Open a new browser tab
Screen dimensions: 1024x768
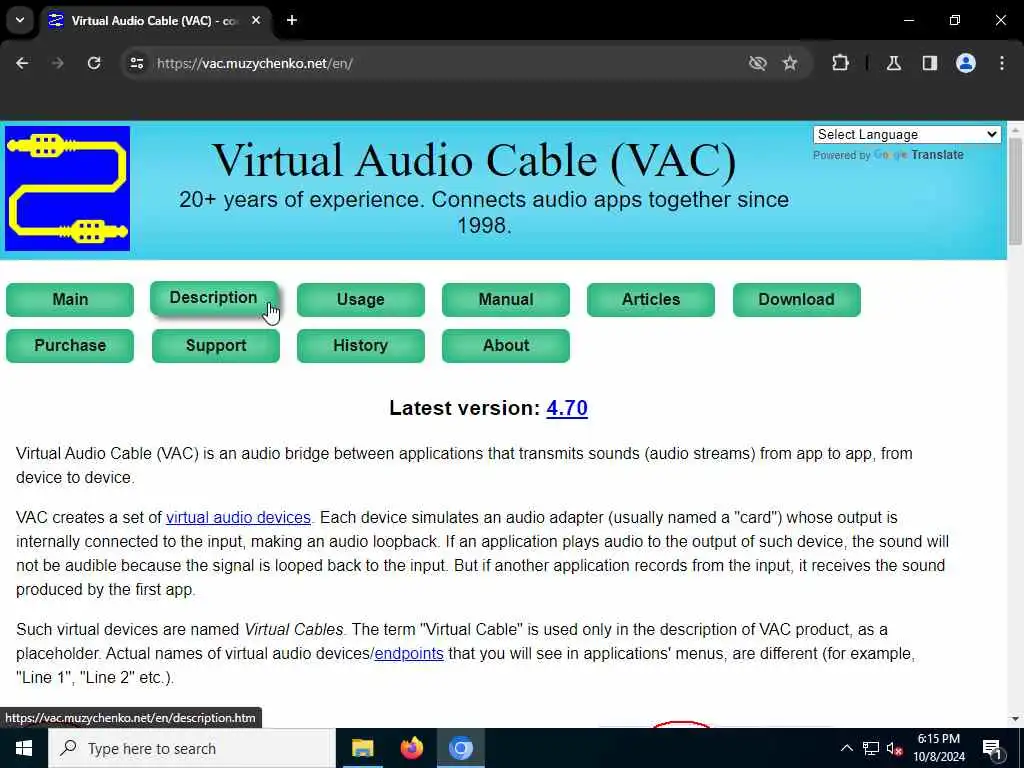(292, 20)
